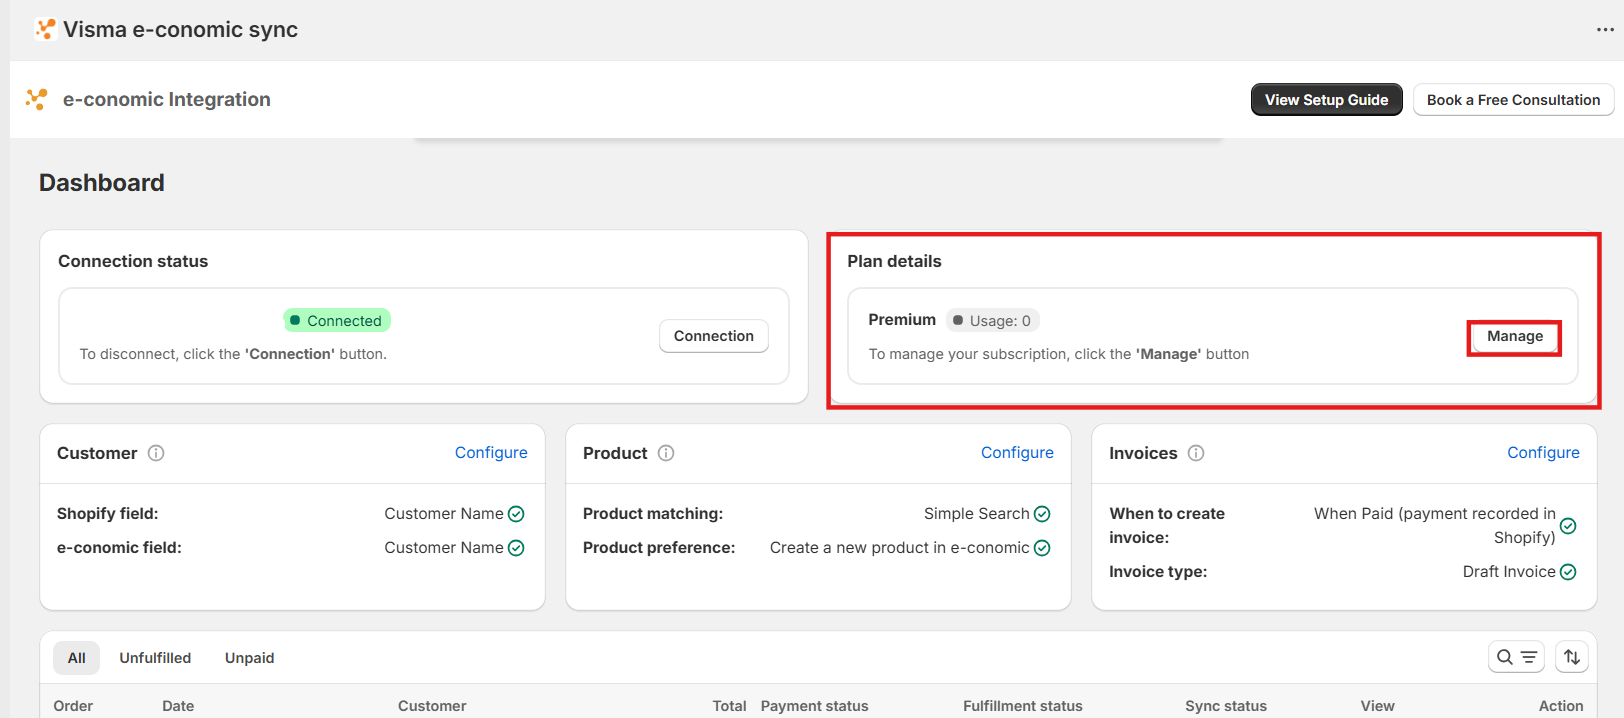Click the Visma e-conomic sync app icon
1624x718 pixels.
(45, 29)
